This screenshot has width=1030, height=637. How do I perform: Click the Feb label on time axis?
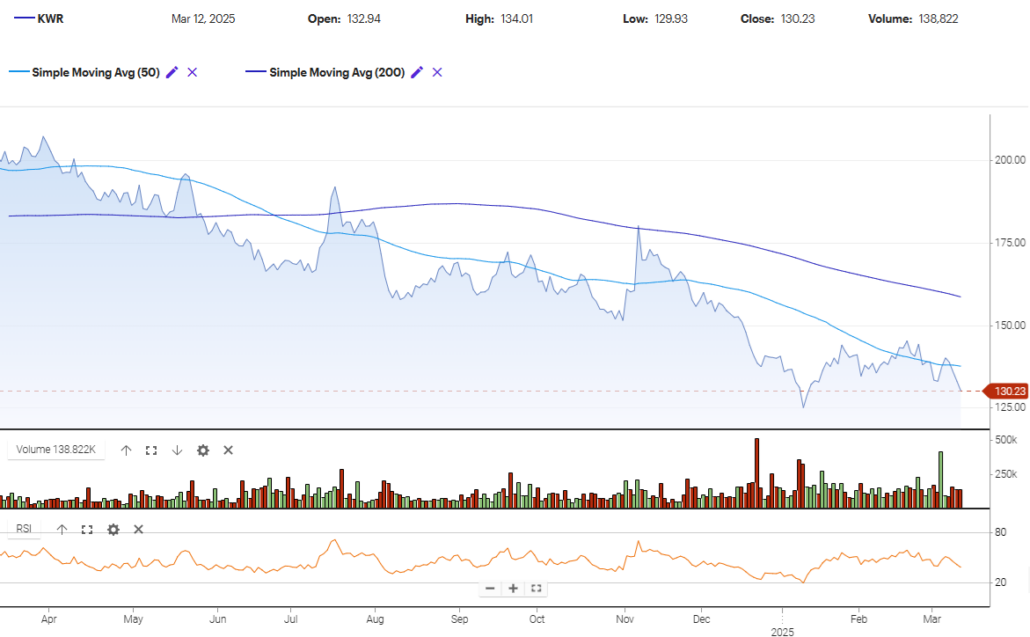point(859,619)
